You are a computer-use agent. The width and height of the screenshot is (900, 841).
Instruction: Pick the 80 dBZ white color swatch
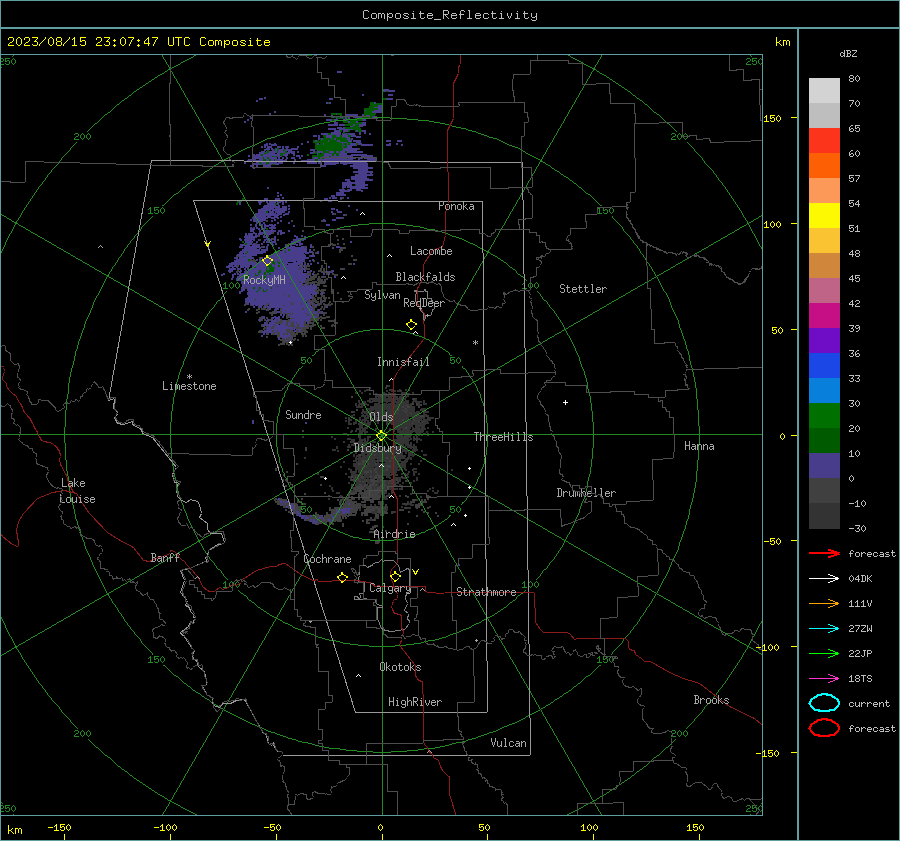tap(824, 91)
